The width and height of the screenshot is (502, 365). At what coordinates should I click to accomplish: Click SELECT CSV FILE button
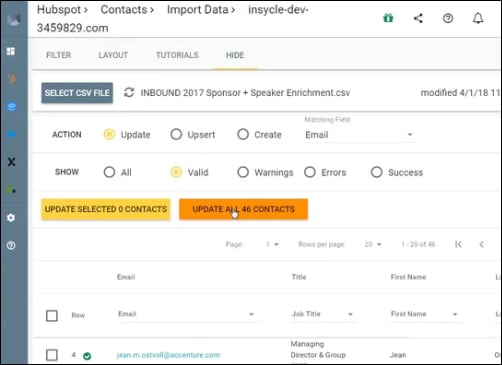click(77, 93)
